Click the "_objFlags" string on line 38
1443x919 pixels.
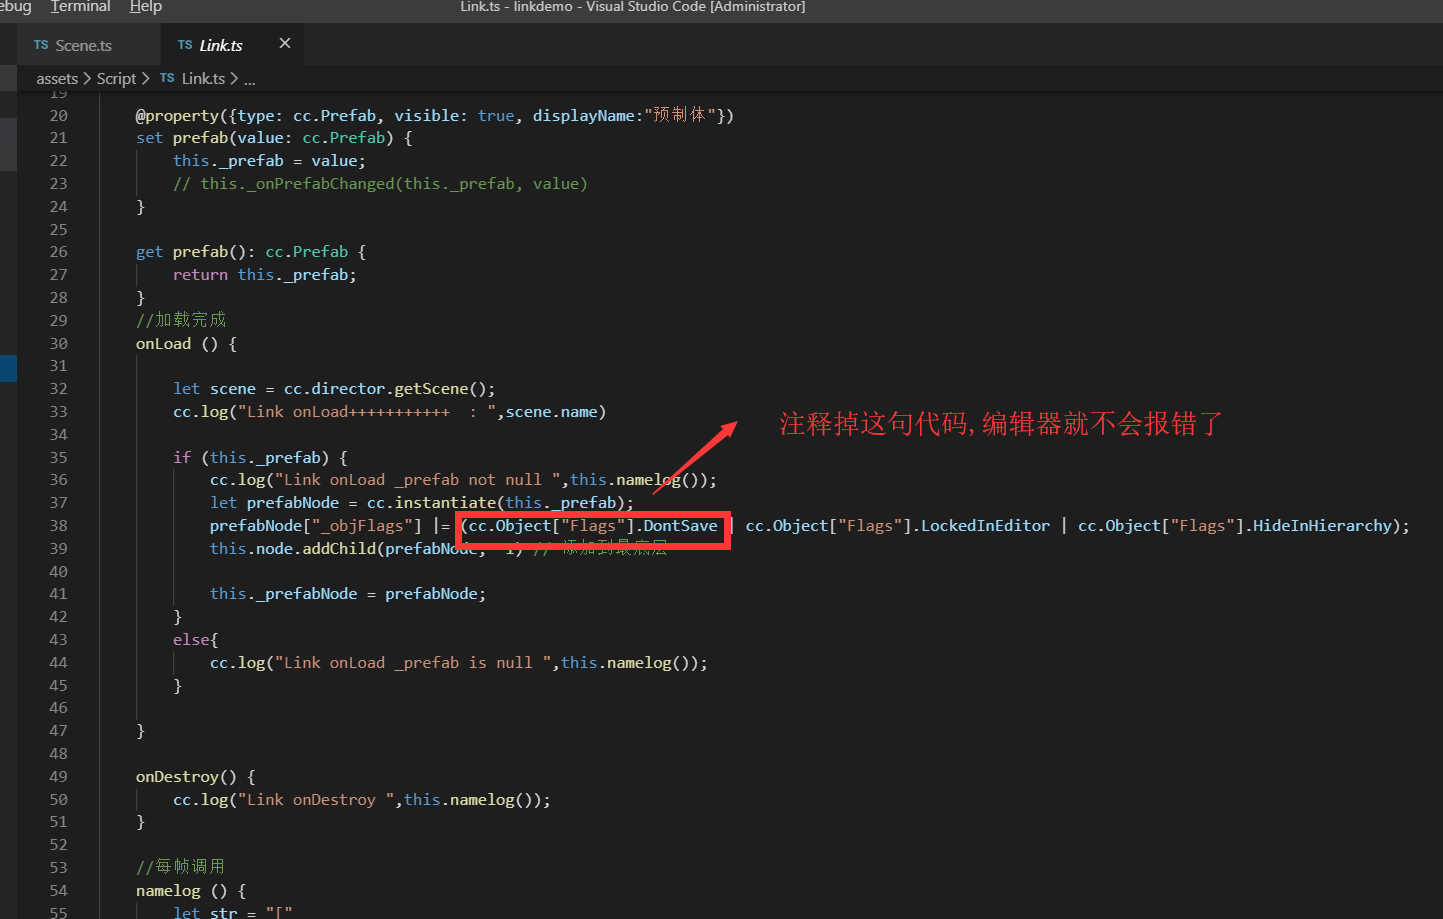point(362,526)
